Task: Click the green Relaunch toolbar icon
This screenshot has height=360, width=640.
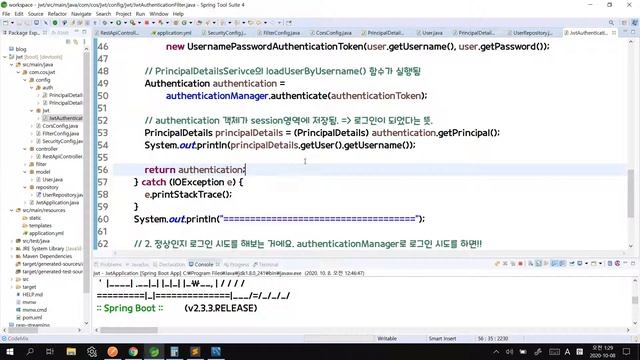Action: click(55, 22)
